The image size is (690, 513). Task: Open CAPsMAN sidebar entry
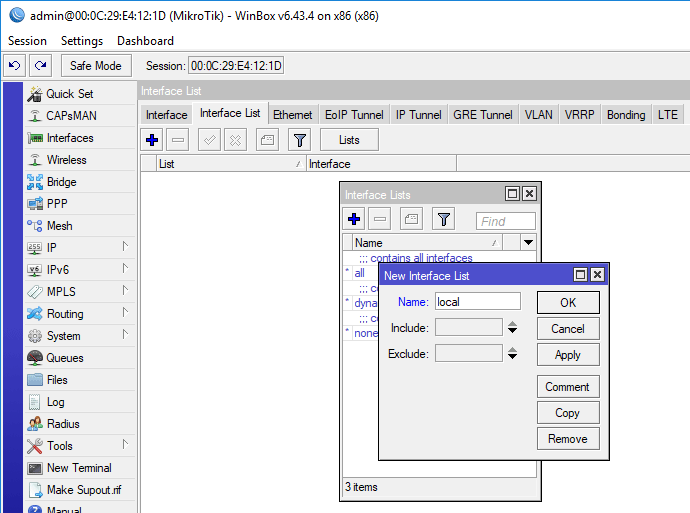80,116
